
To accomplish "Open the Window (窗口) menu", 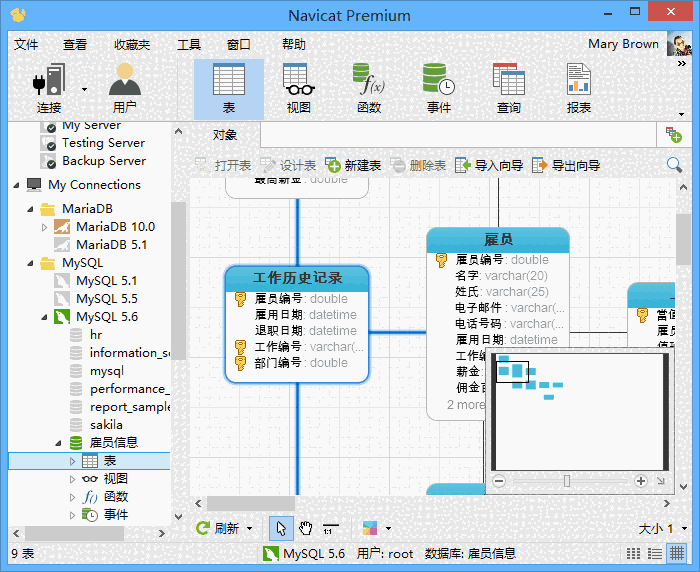I will coord(239,44).
